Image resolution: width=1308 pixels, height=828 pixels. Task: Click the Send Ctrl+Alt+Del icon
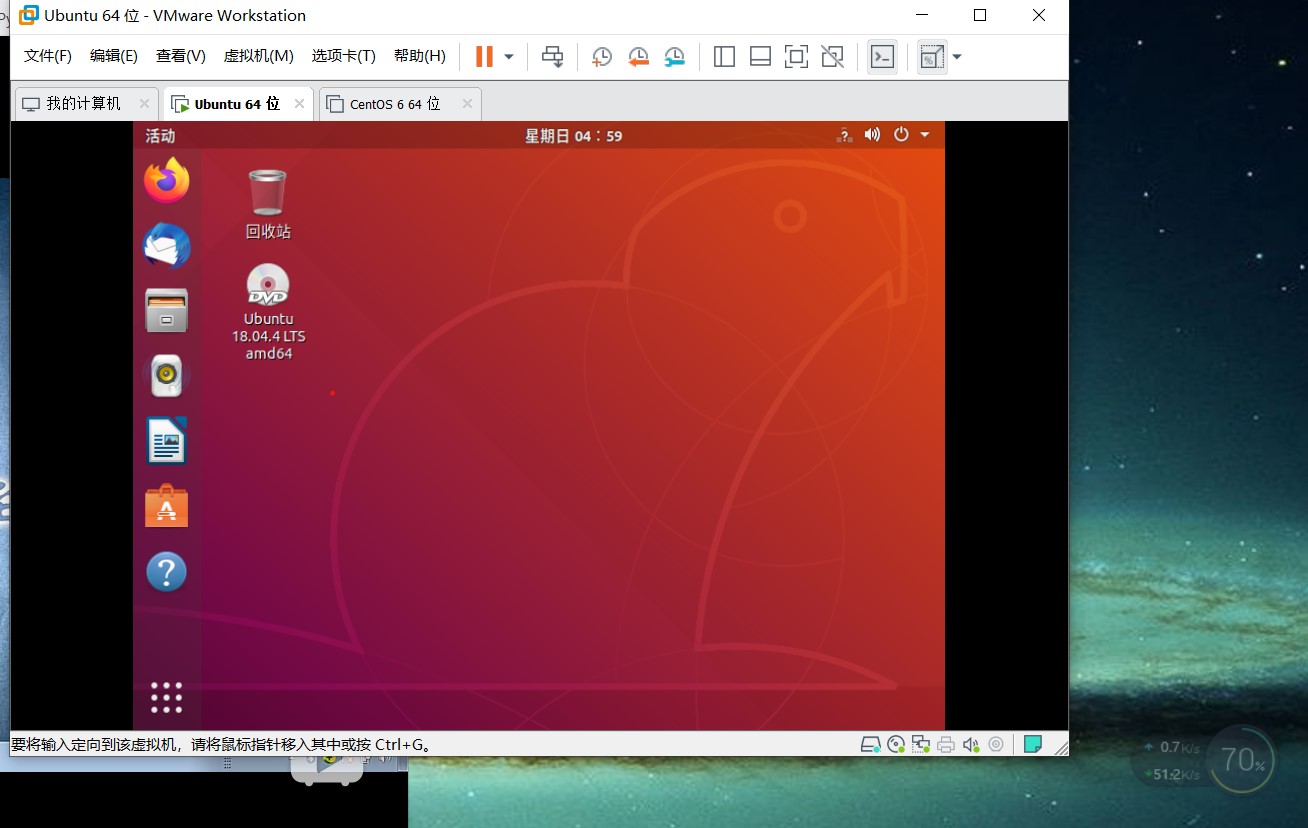pos(552,57)
